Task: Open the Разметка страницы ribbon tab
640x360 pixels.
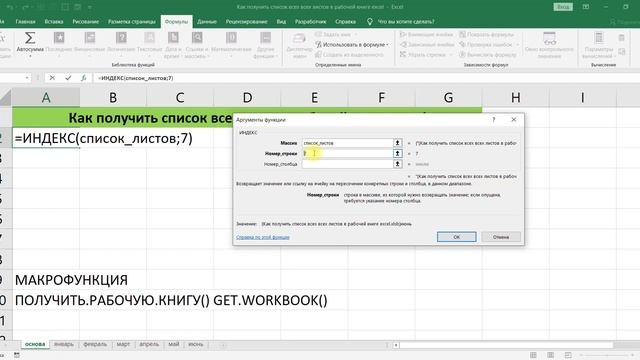Action: click(131, 22)
